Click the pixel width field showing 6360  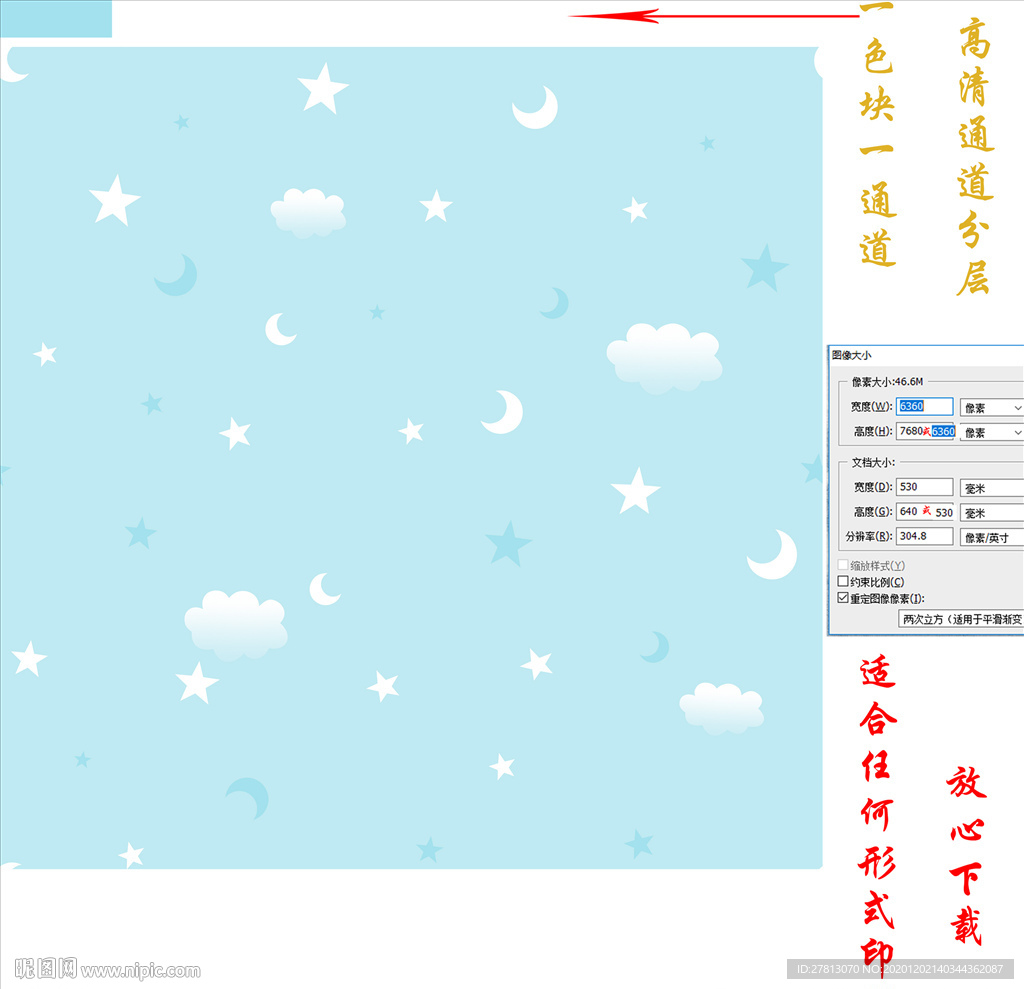pos(924,406)
